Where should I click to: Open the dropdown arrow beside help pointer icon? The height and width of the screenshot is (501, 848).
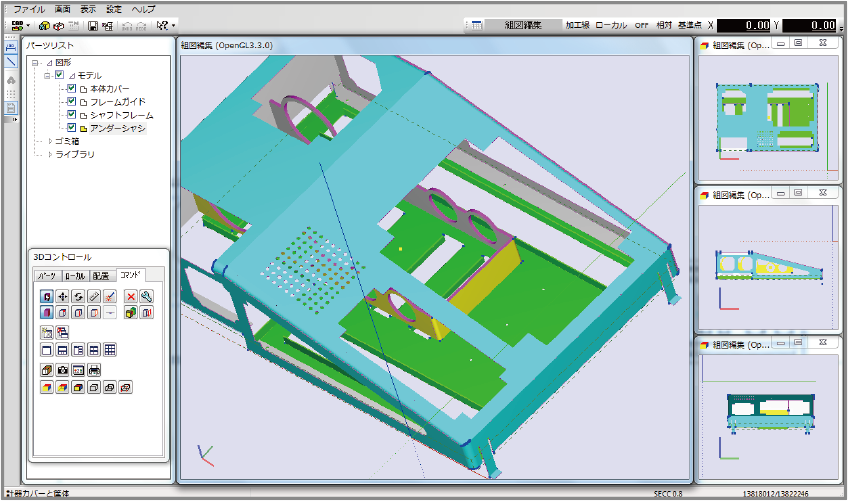[173, 25]
